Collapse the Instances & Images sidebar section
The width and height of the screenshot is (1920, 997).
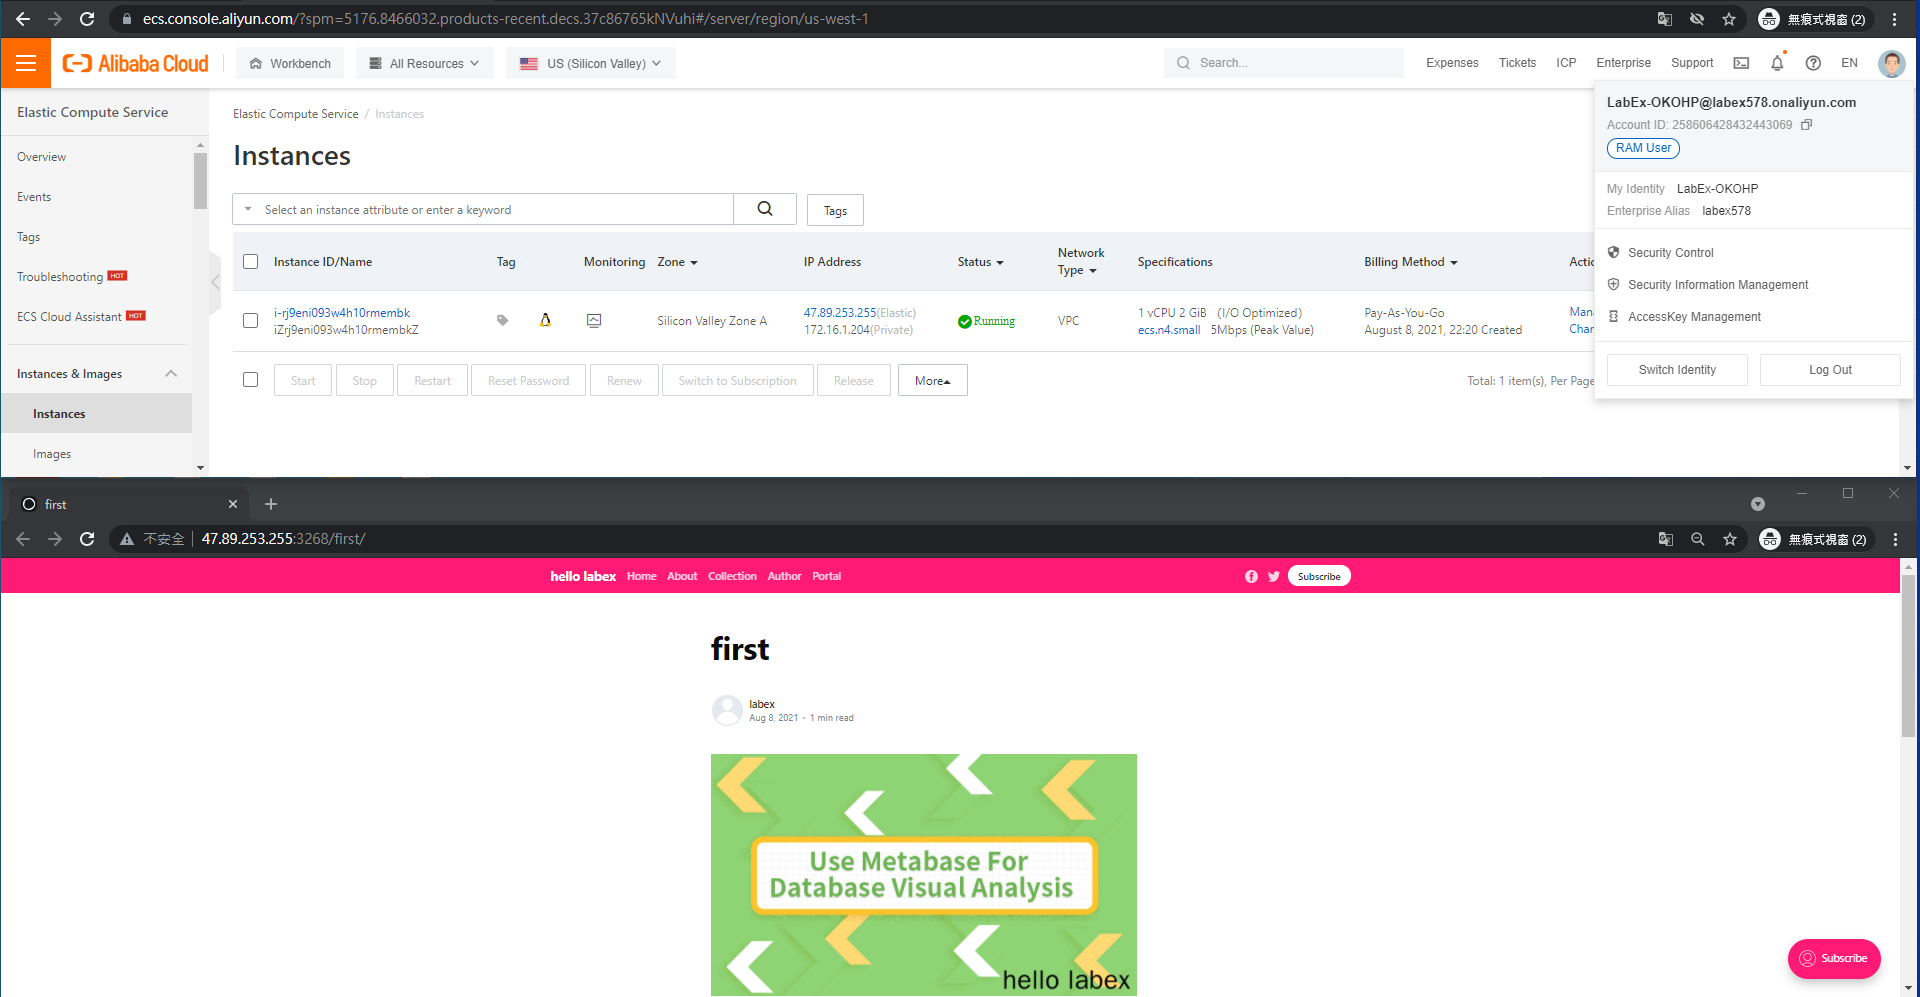point(171,373)
